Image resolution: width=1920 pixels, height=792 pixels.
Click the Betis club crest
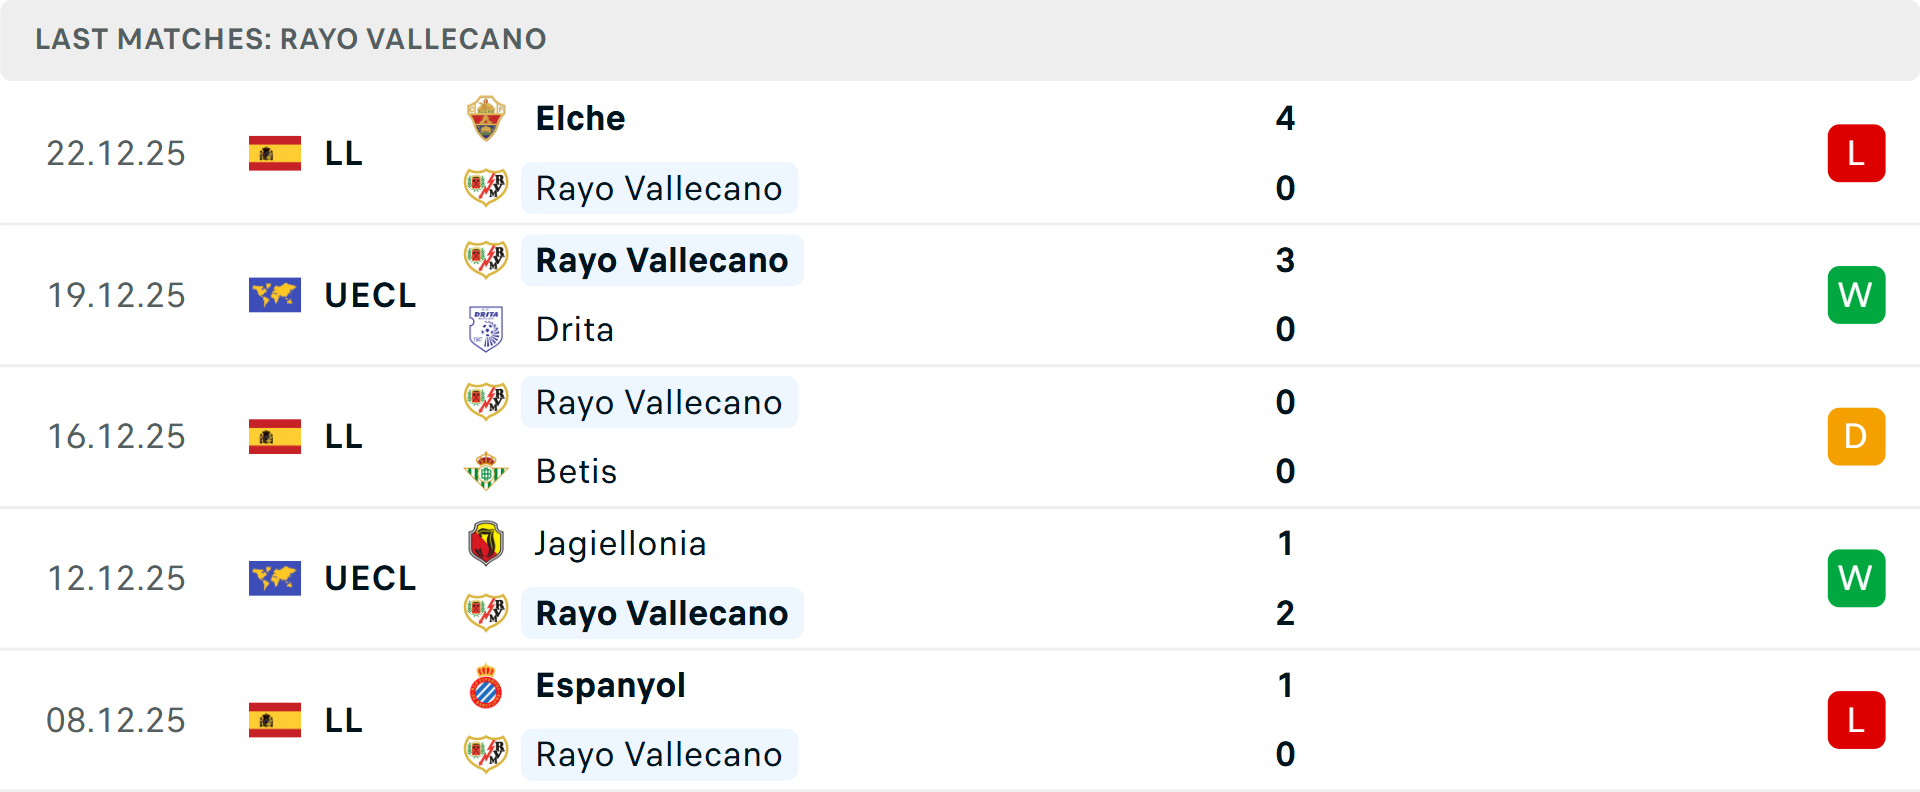point(486,471)
